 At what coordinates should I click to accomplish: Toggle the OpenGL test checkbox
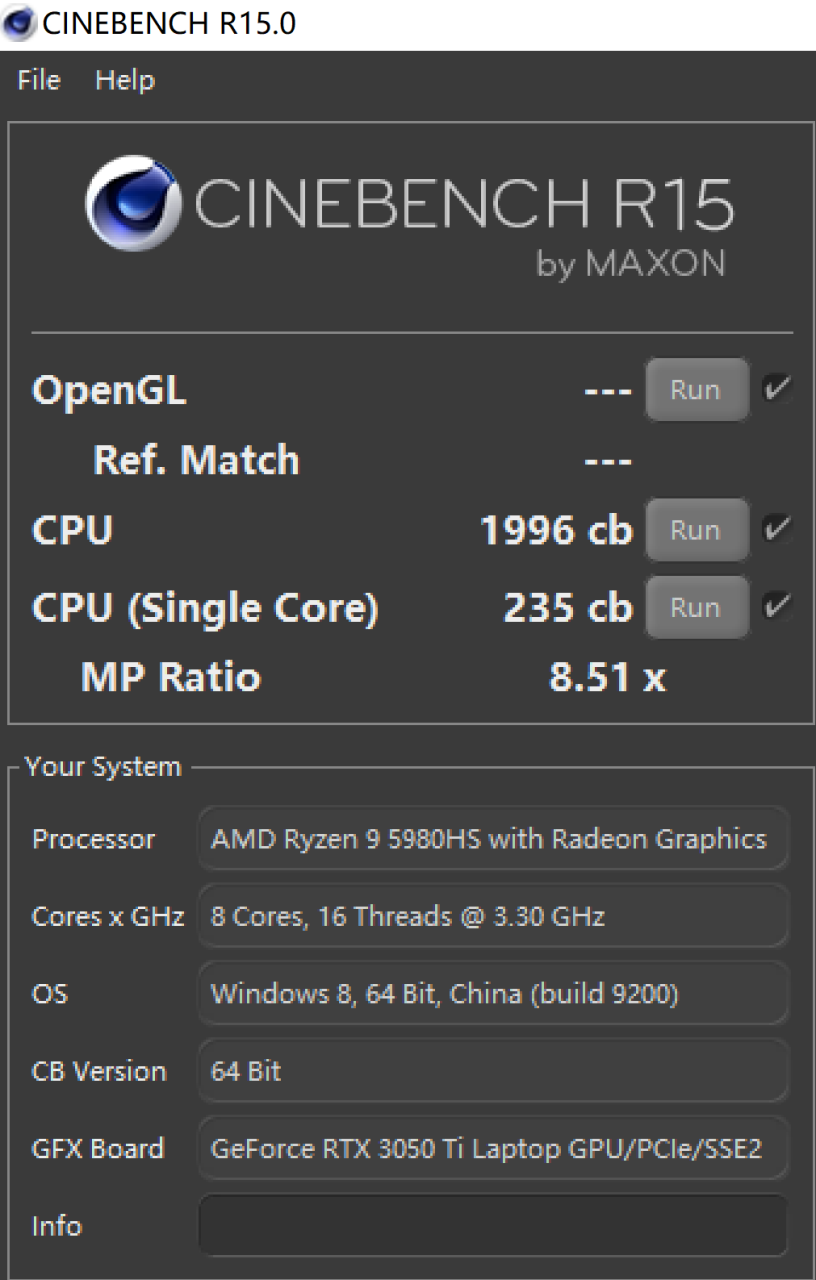tap(776, 389)
